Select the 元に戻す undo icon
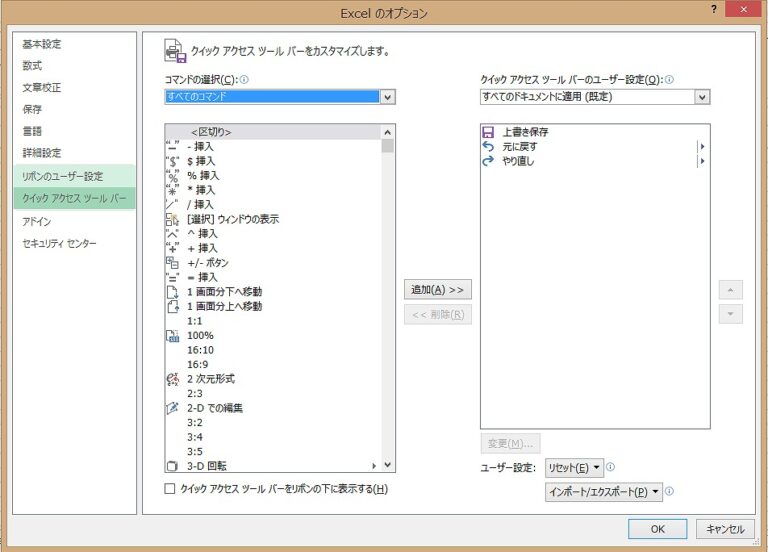Image resolution: width=768 pixels, height=552 pixels. click(x=488, y=146)
